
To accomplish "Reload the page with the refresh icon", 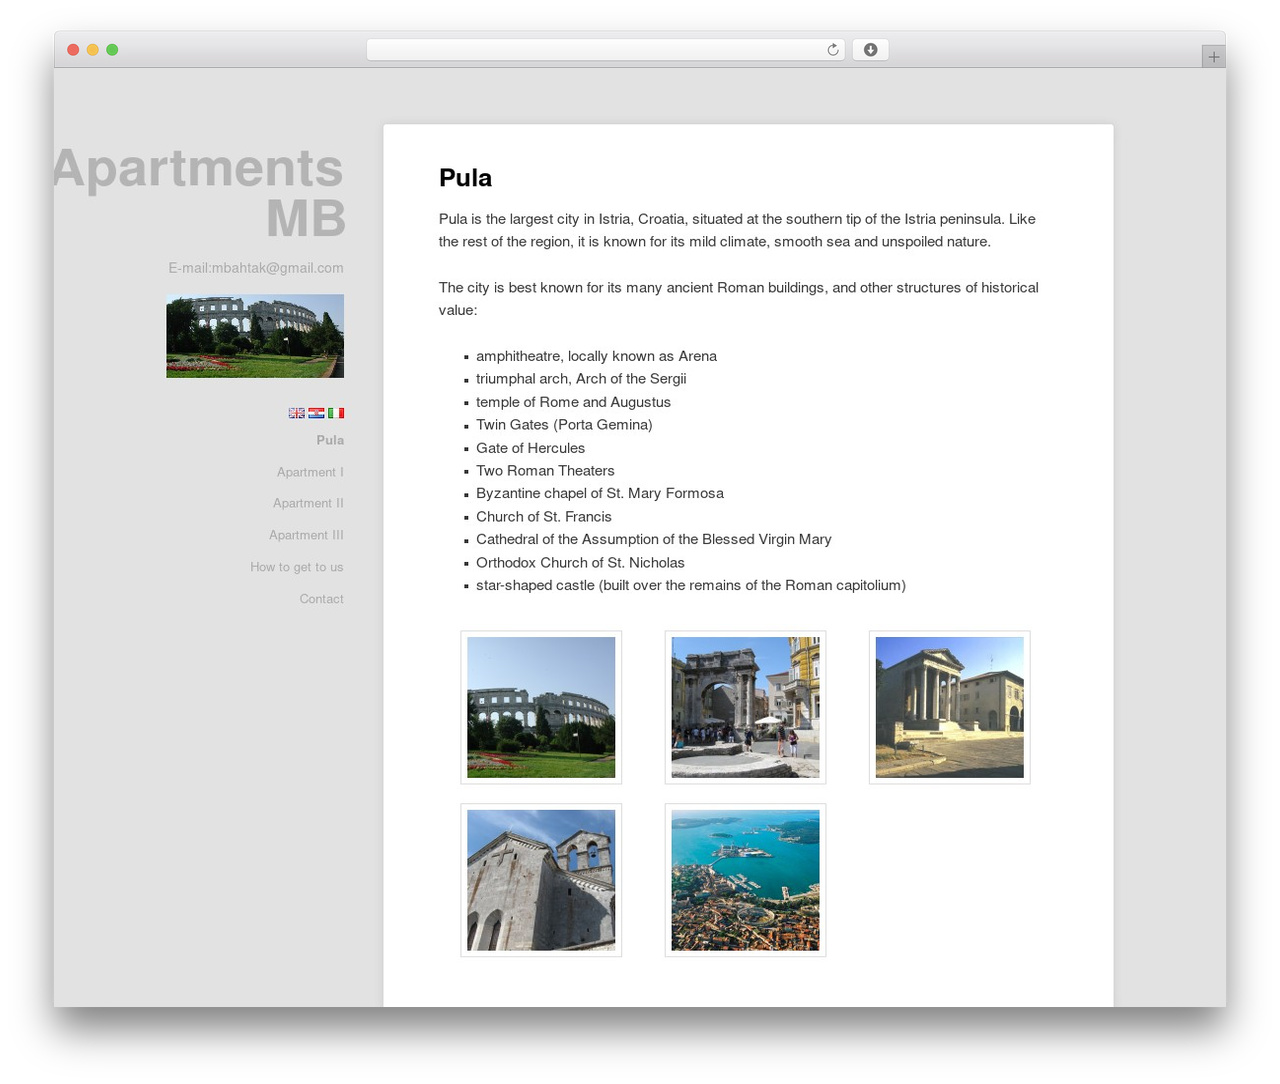I will tap(833, 50).
